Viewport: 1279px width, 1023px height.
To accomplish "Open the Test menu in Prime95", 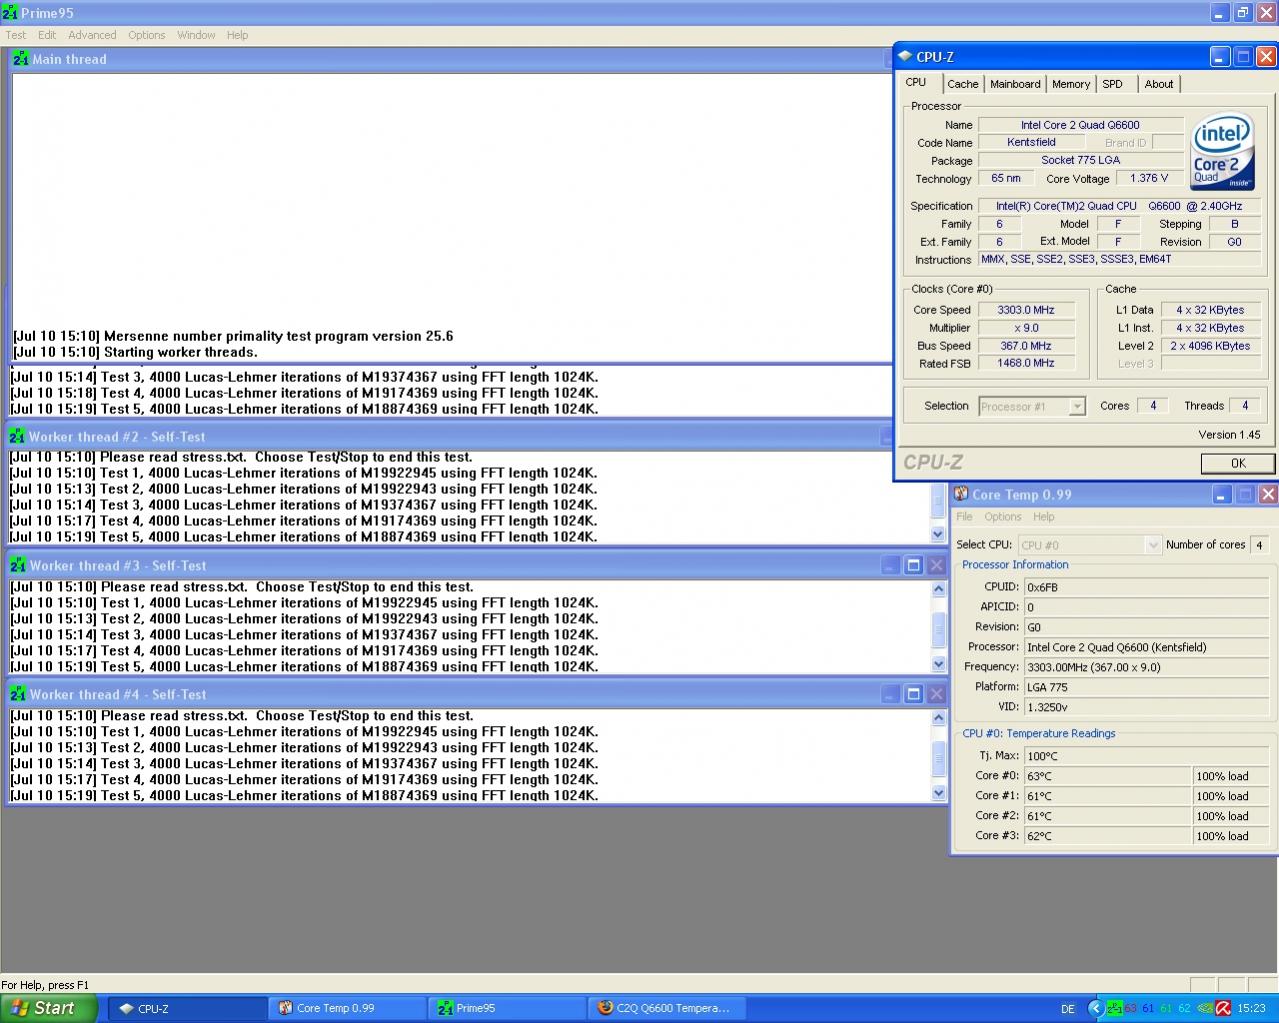I will tap(16, 35).
